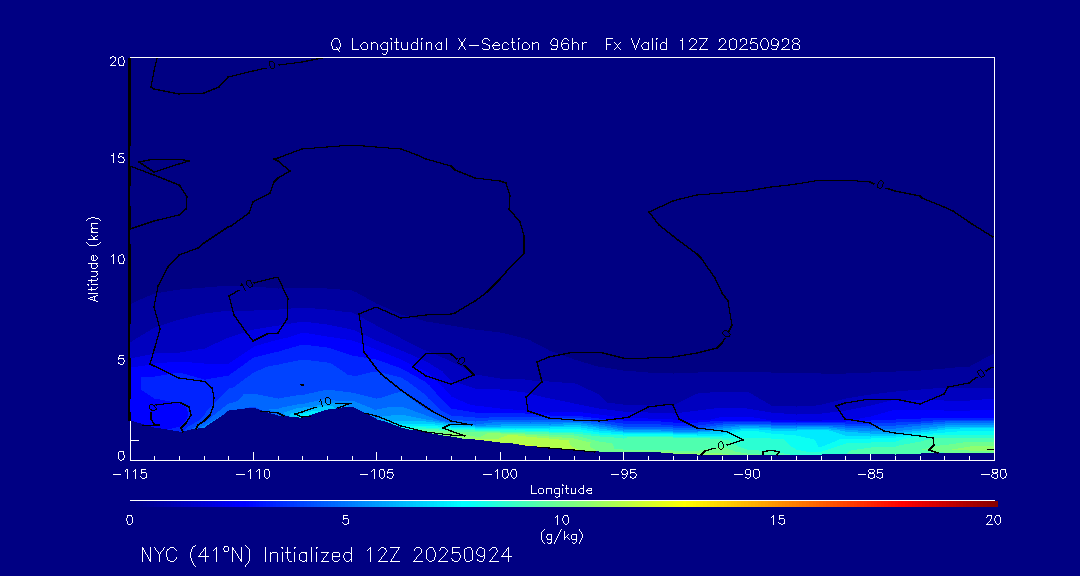Click the '15' tick label under the colorbar
Screen dimensions: 1080x576
tap(778, 521)
